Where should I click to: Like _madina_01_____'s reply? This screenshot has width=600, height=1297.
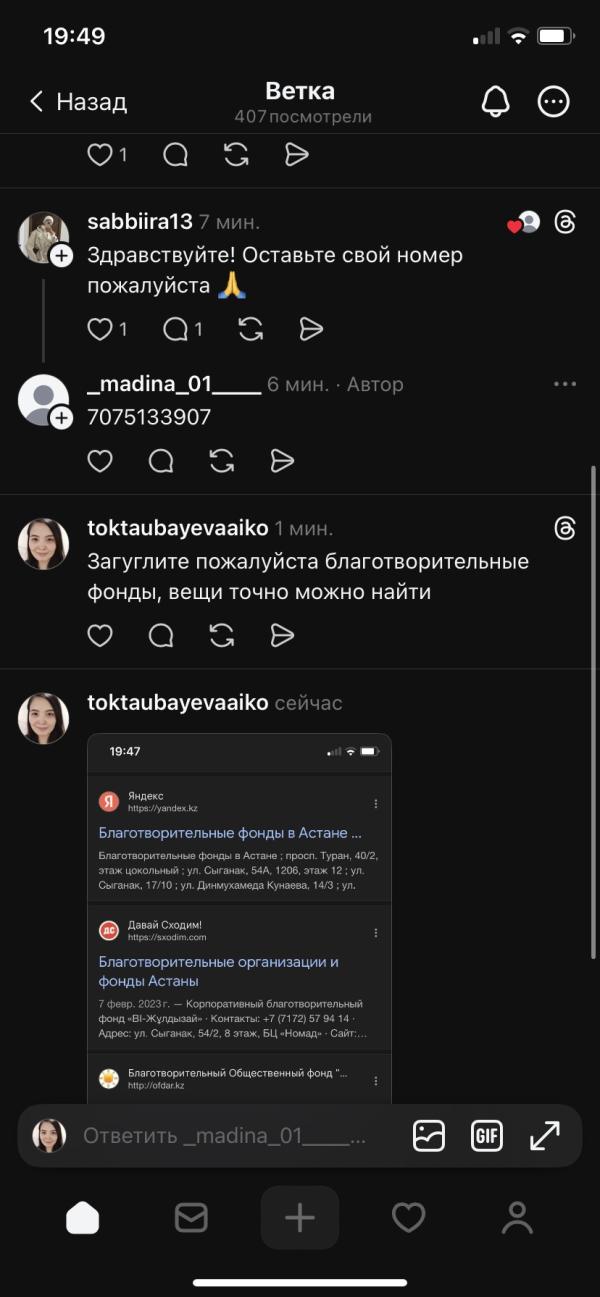100,460
